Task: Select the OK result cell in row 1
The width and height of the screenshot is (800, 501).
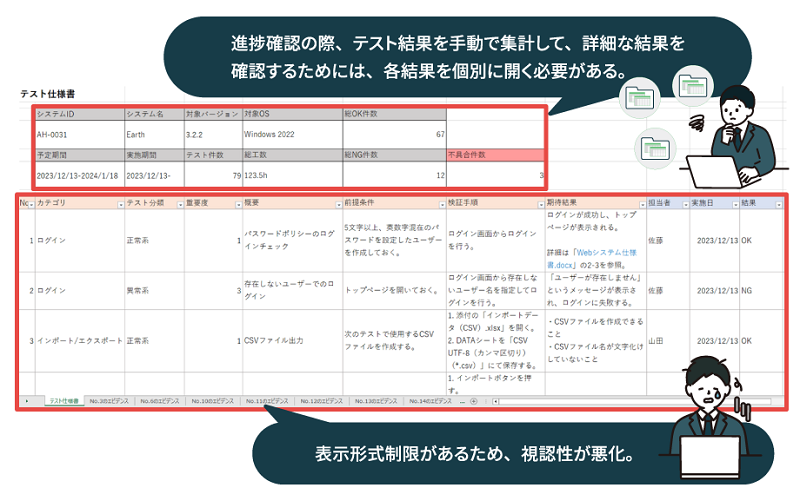Action: pyautogui.click(x=761, y=240)
